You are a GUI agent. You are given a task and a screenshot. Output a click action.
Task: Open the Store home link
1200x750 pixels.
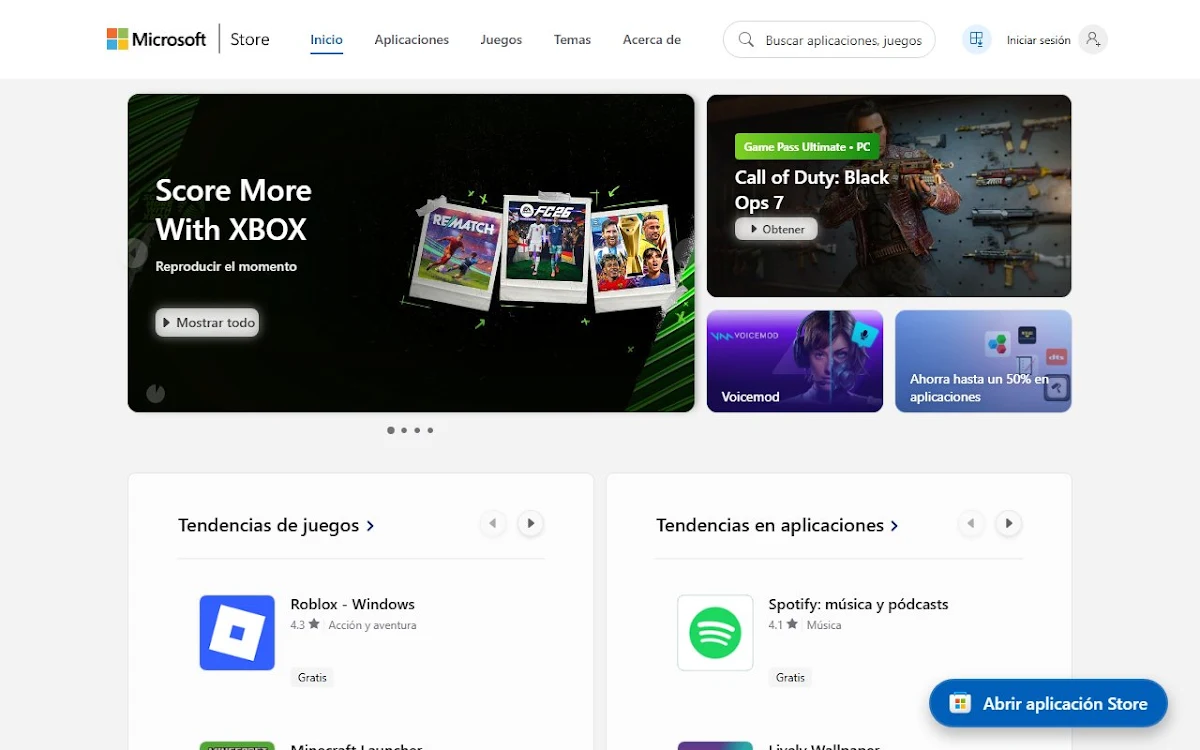(250, 39)
